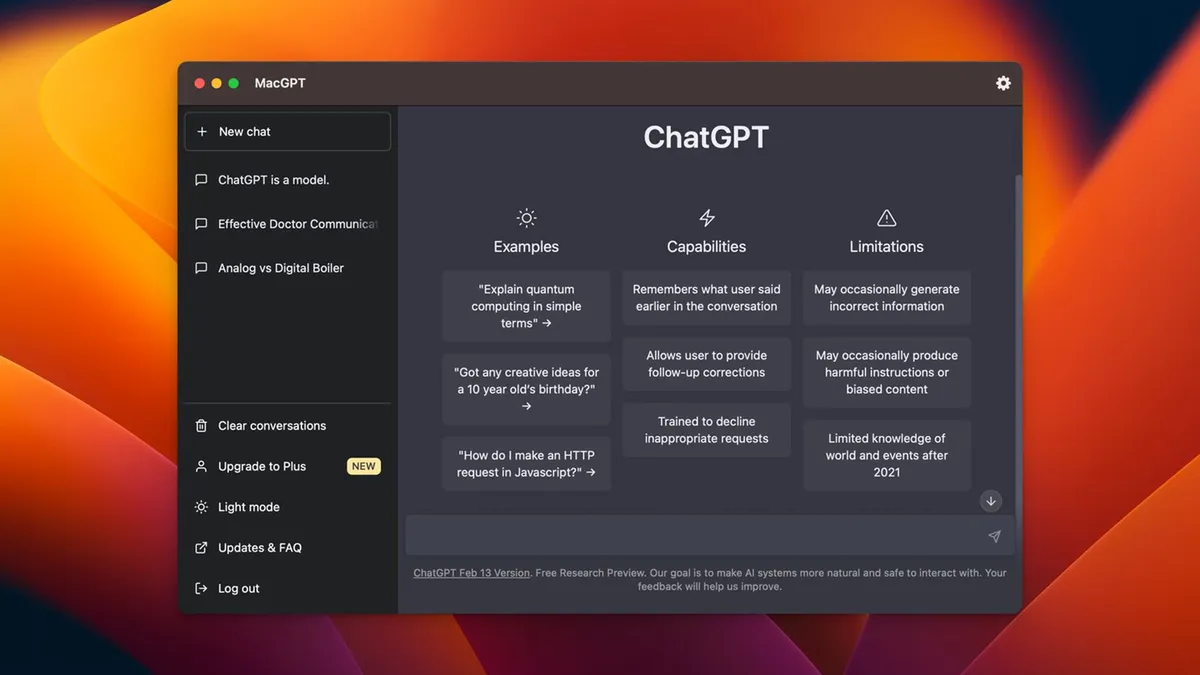Image resolution: width=1200 pixels, height=675 pixels.
Task: Open the Effective Doctor Communication conversation
Action: [288, 224]
